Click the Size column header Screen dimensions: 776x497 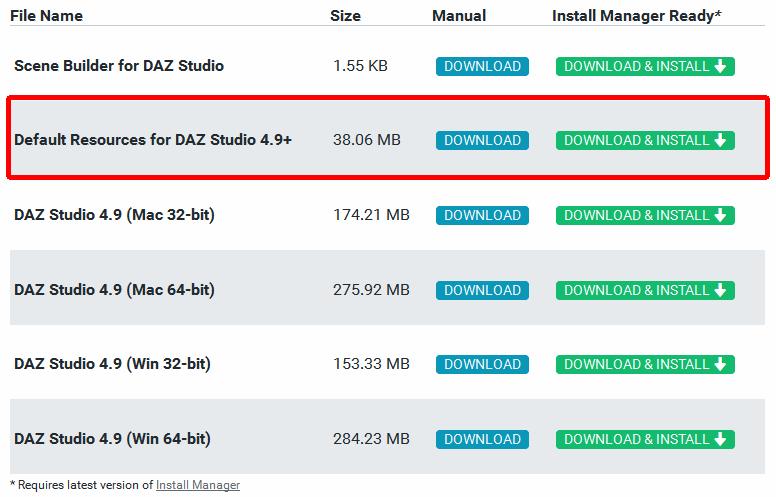345,16
